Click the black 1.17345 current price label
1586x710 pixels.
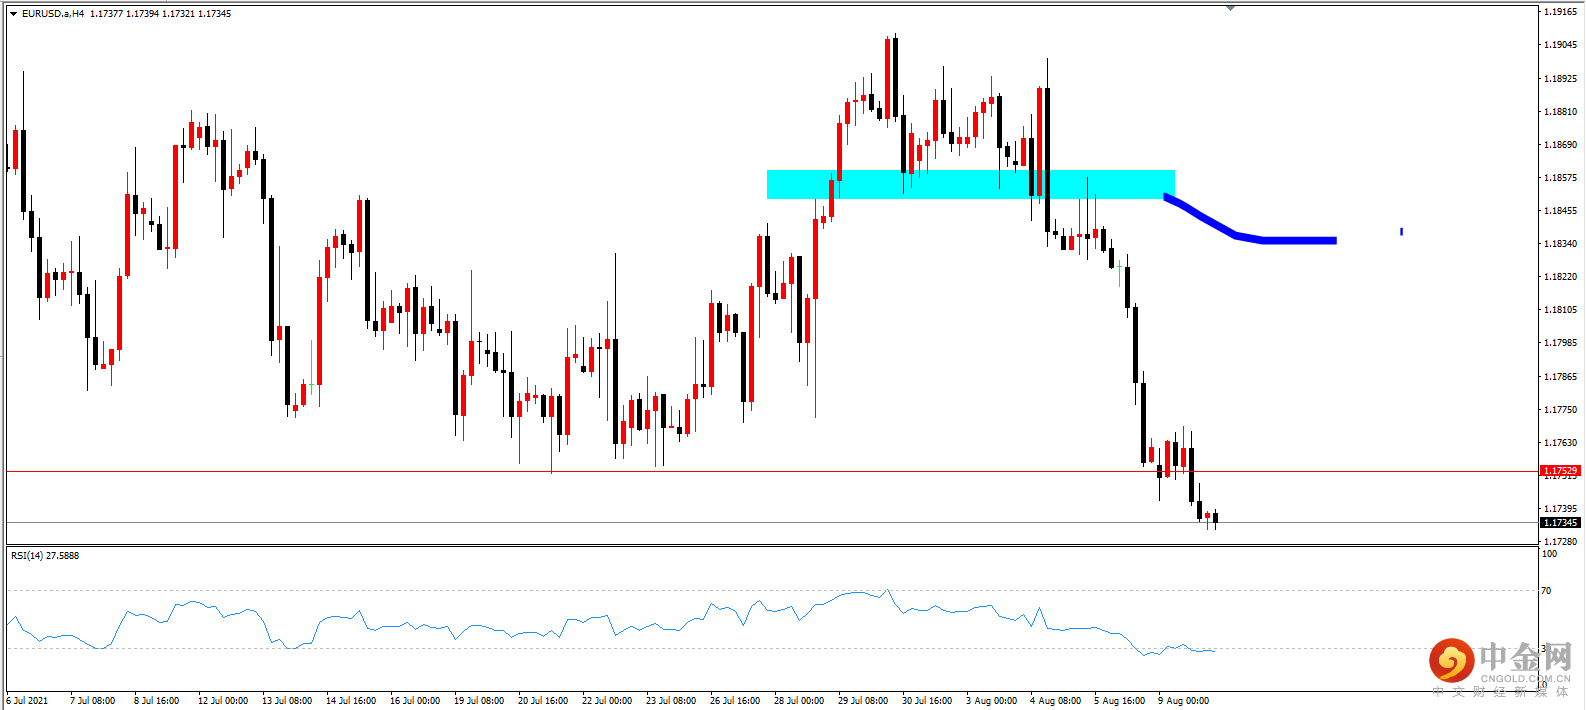coord(1560,522)
